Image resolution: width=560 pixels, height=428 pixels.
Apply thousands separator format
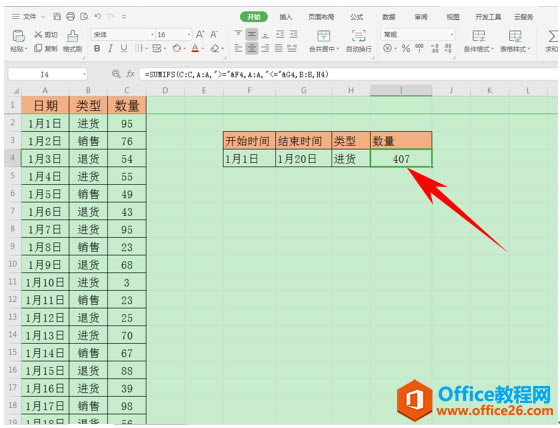click(x=419, y=48)
